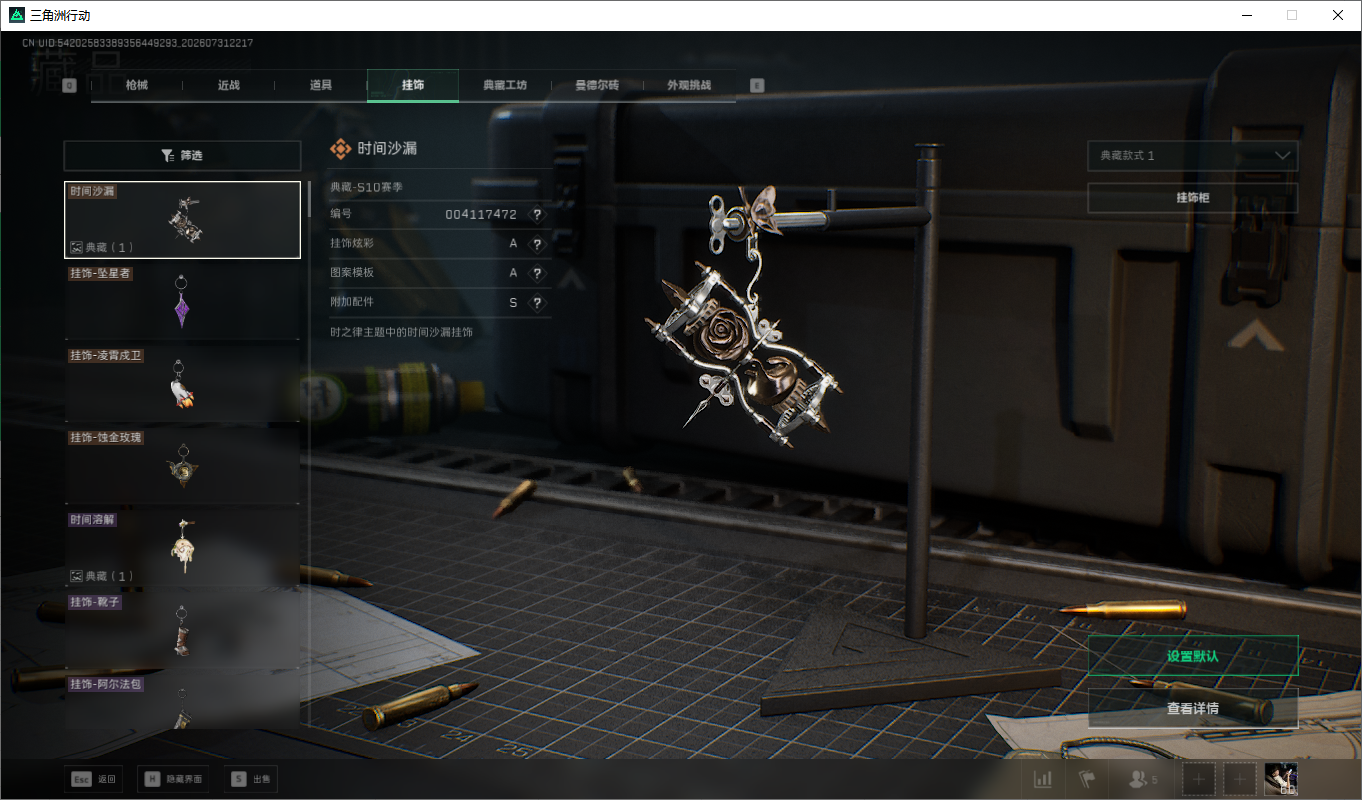Click help icon for 附加配件
Image resolution: width=1362 pixels, height=800 pixels.
point(537,302)
